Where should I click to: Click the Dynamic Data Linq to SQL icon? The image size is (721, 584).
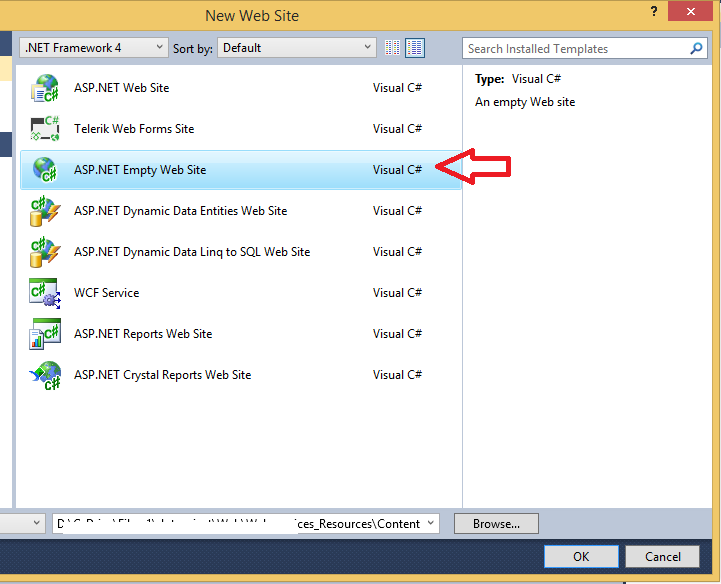point(45,252)
